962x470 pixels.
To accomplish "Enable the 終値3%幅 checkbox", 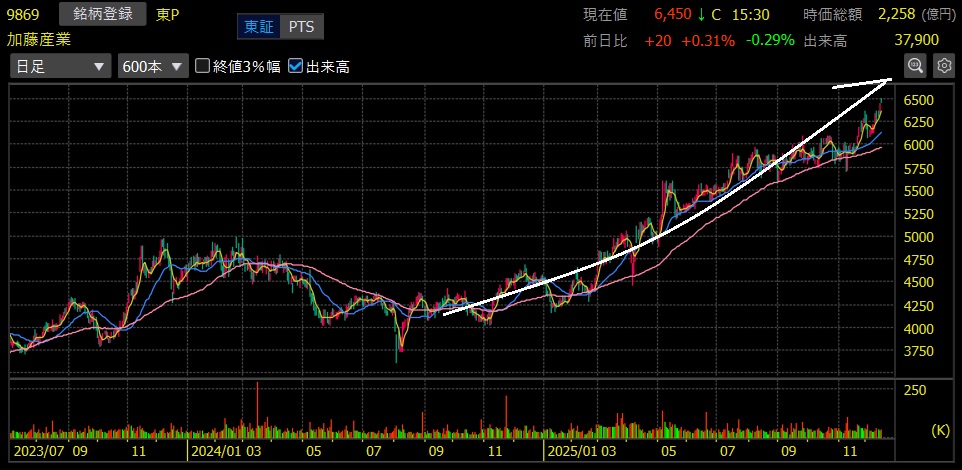I will click(203, 66).
